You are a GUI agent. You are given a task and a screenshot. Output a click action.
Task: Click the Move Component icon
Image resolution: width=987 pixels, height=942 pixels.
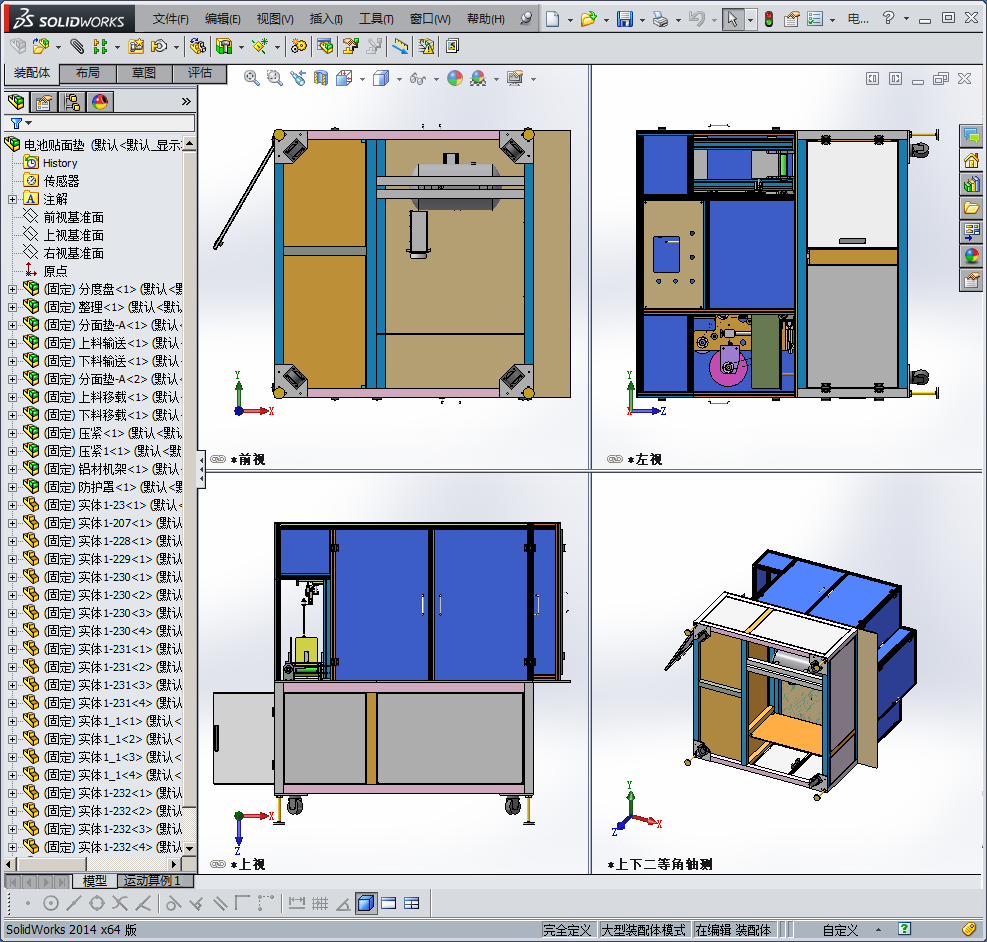(159, 46)
